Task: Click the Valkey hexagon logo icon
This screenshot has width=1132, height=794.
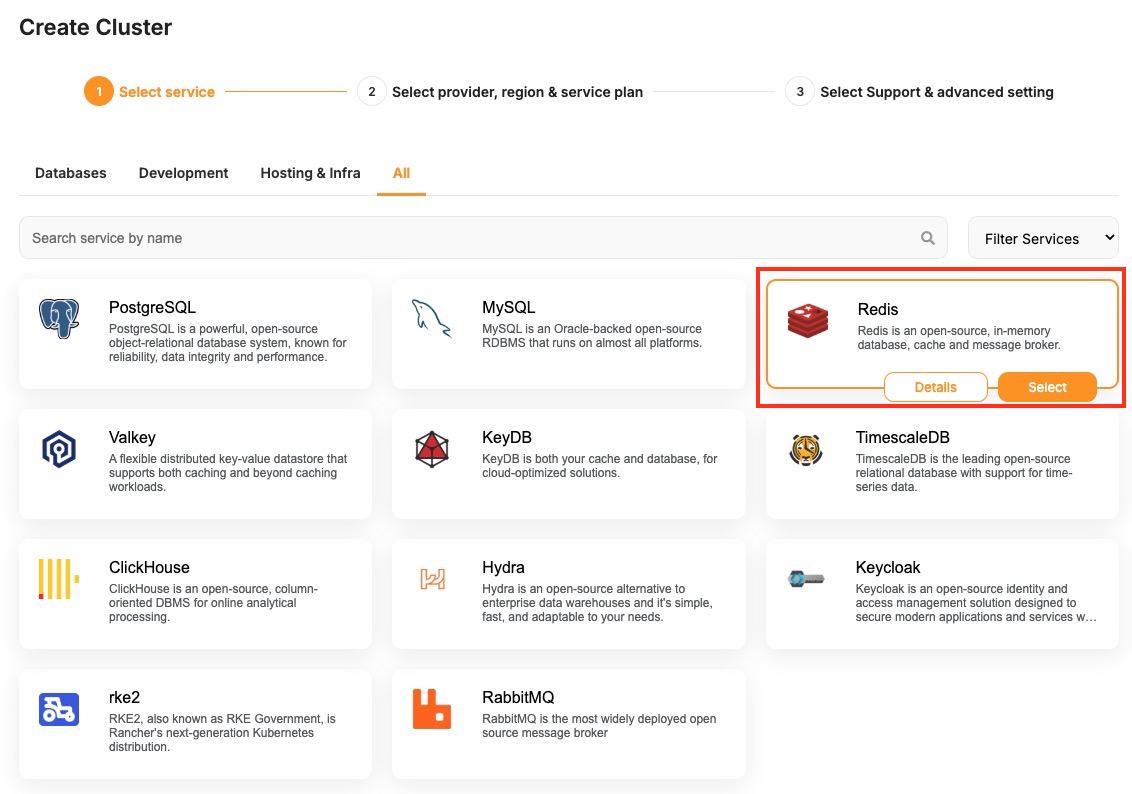Action: [59, 449]
